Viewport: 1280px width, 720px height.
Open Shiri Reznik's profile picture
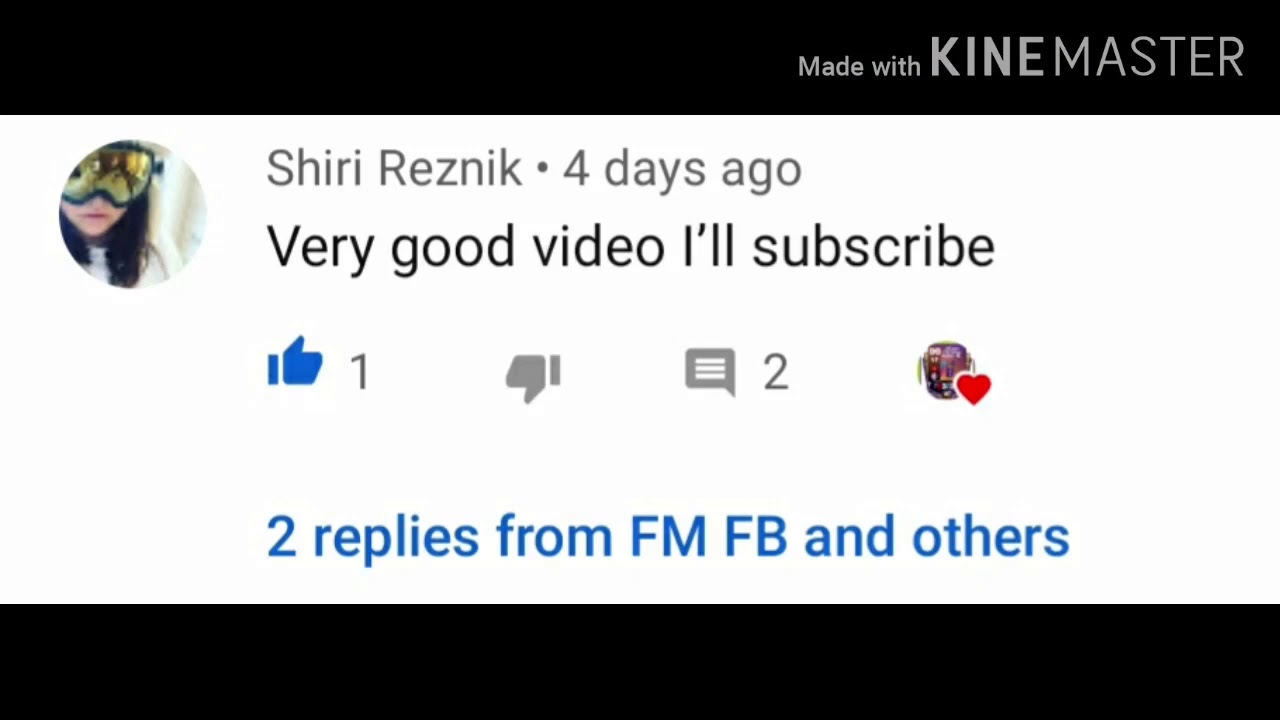pyautogui.click(x=133, y=214)
